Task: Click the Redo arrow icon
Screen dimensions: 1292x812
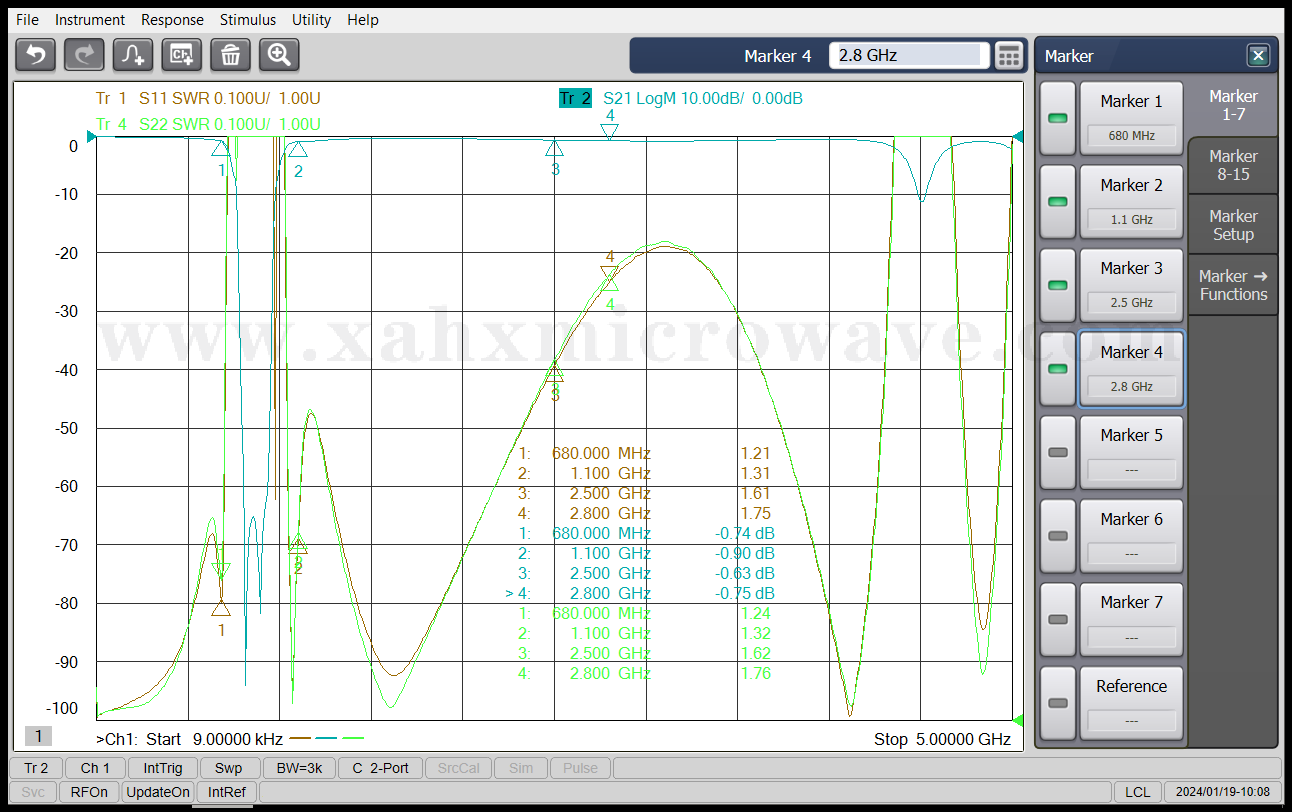Action: pyautogui.click(x=84, y=55)
